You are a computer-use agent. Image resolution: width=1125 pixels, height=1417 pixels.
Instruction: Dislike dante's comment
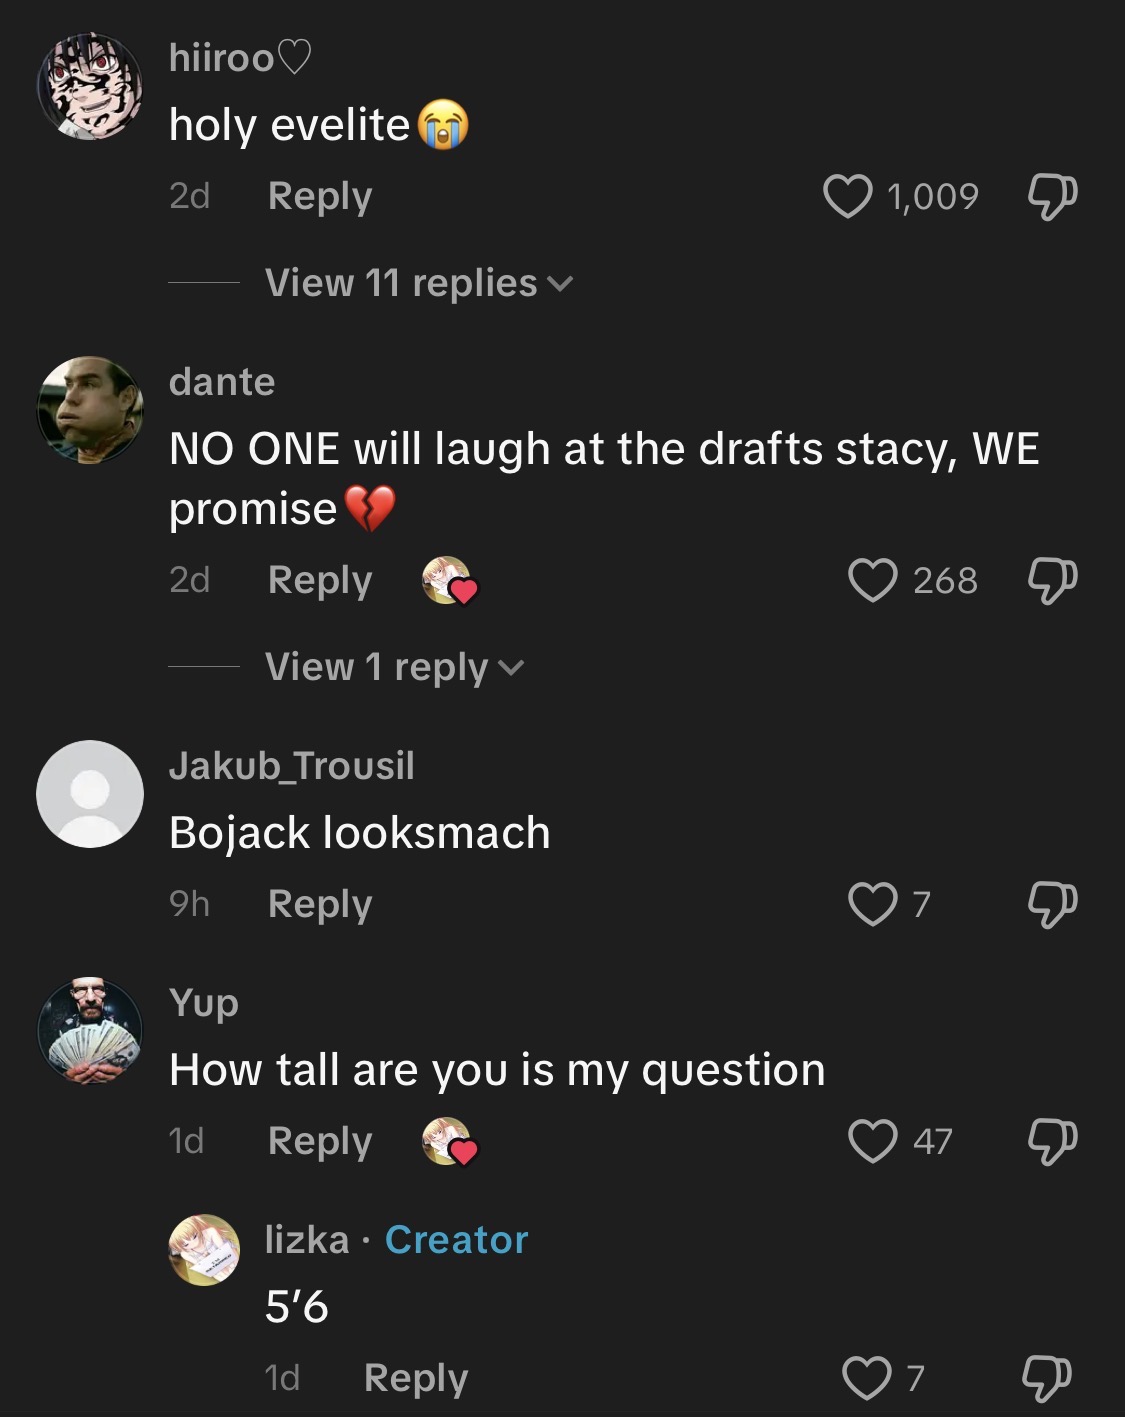pos(1052,580)
